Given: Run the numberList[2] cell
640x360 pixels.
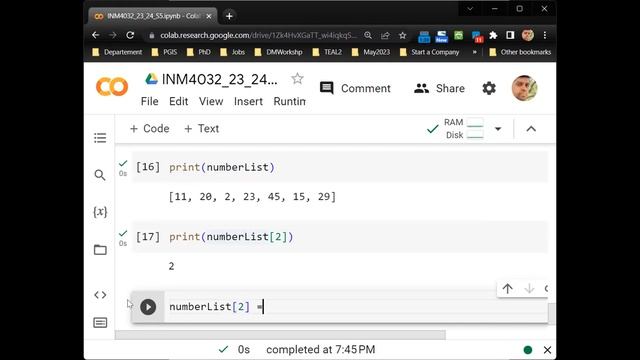Looking at the screenshot, I should coord(148,307).
